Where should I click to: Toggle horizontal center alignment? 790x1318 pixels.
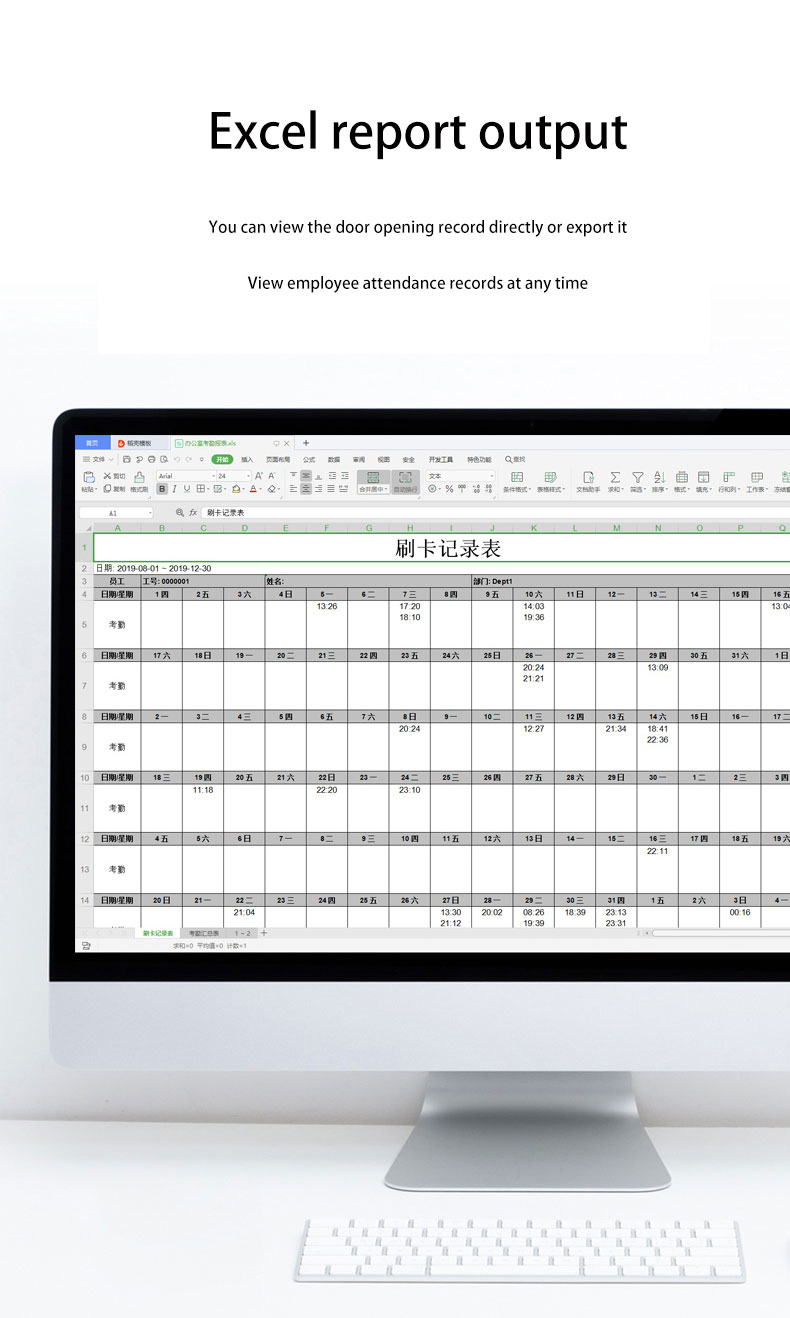pyautogui.click(x=306, y=489)
